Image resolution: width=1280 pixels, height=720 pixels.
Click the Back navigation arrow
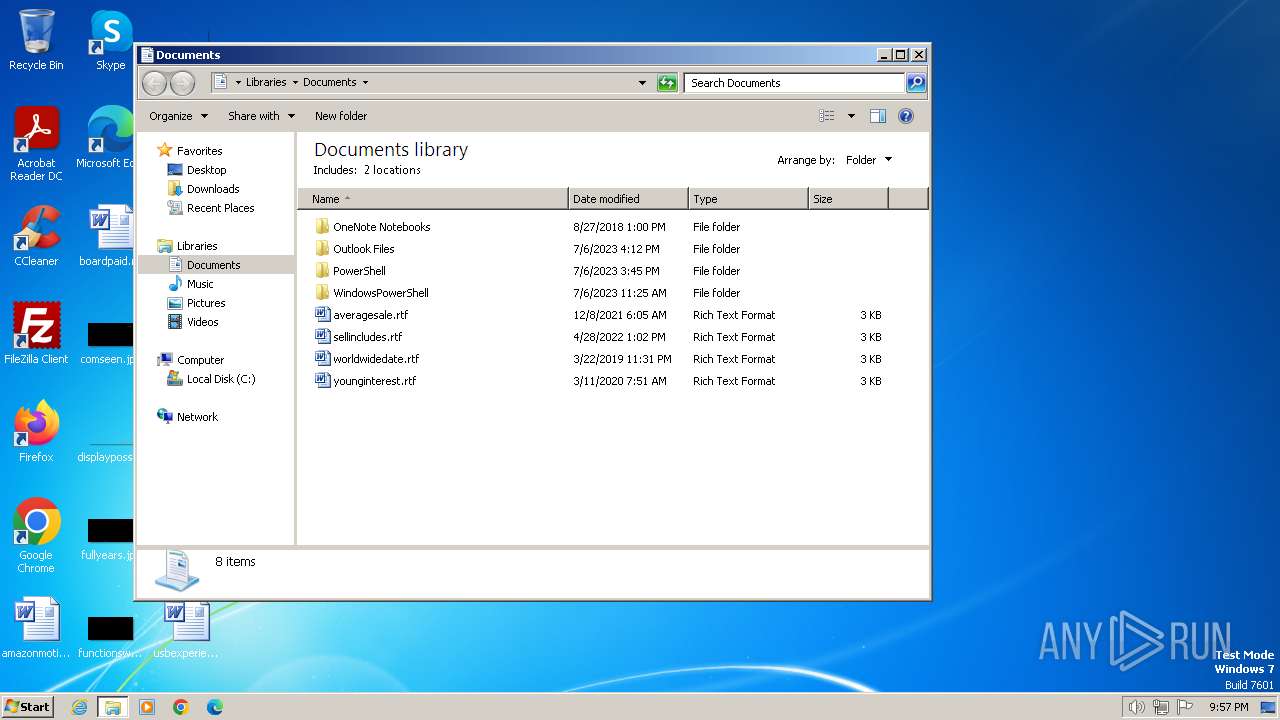pyautogui.click(x=154, y=83)
